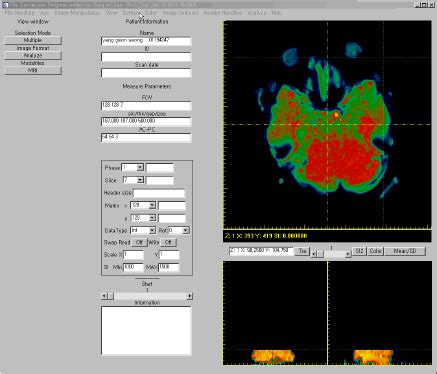Click the Tra view button
The width and height of the screenshot is (437, 374).
pos(302,251)
